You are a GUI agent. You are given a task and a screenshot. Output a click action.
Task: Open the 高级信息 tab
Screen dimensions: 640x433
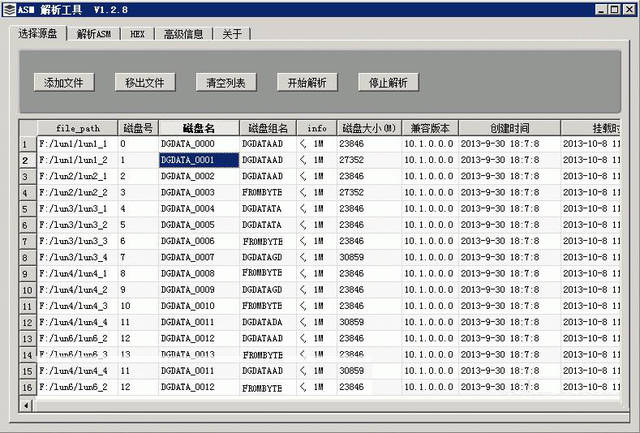[183, 34]
